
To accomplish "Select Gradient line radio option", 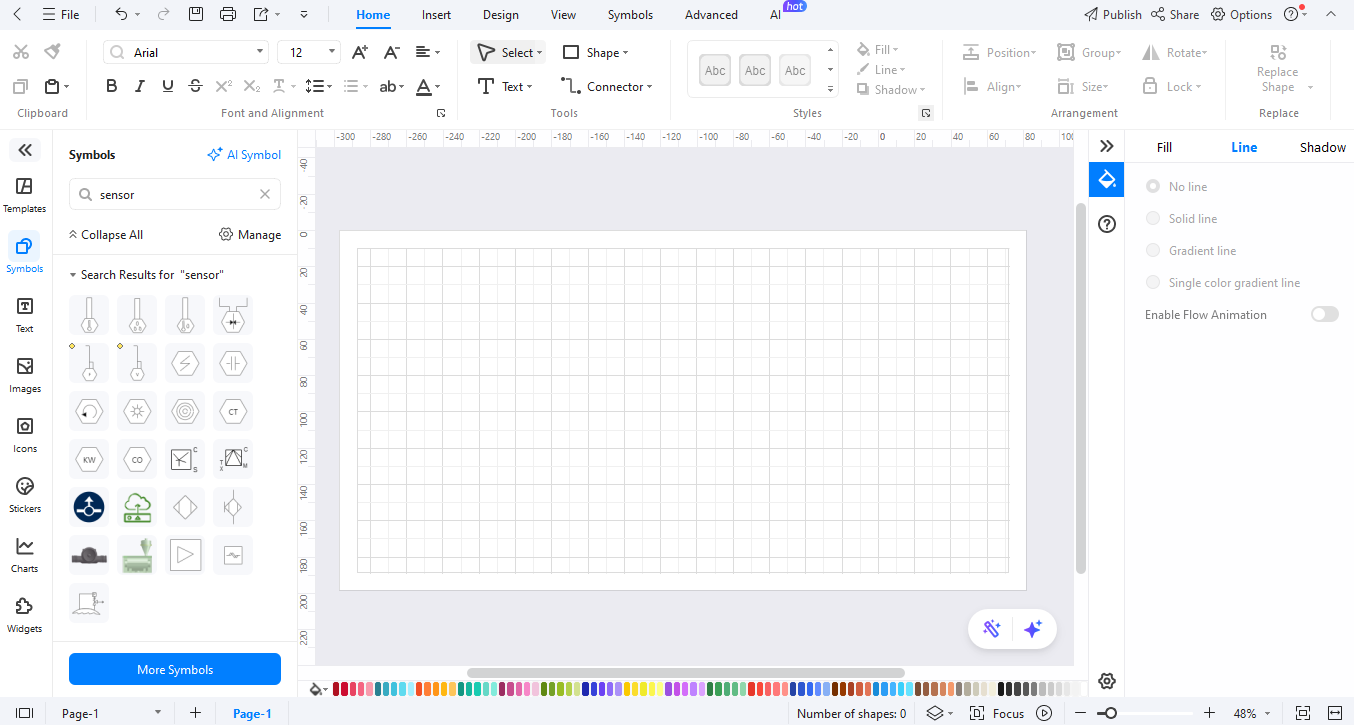I will [1153, 251].
